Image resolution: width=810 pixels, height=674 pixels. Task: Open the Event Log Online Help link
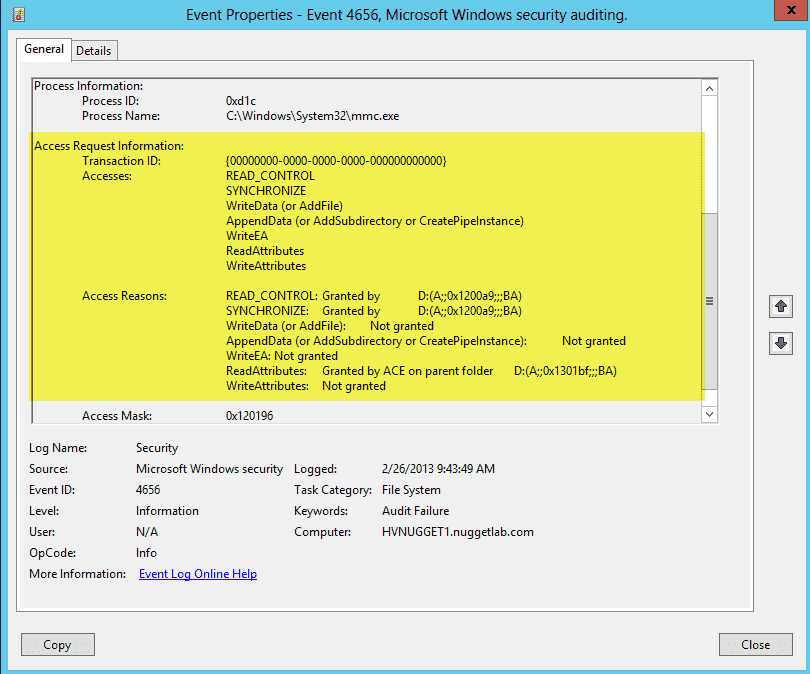(197, 573)
